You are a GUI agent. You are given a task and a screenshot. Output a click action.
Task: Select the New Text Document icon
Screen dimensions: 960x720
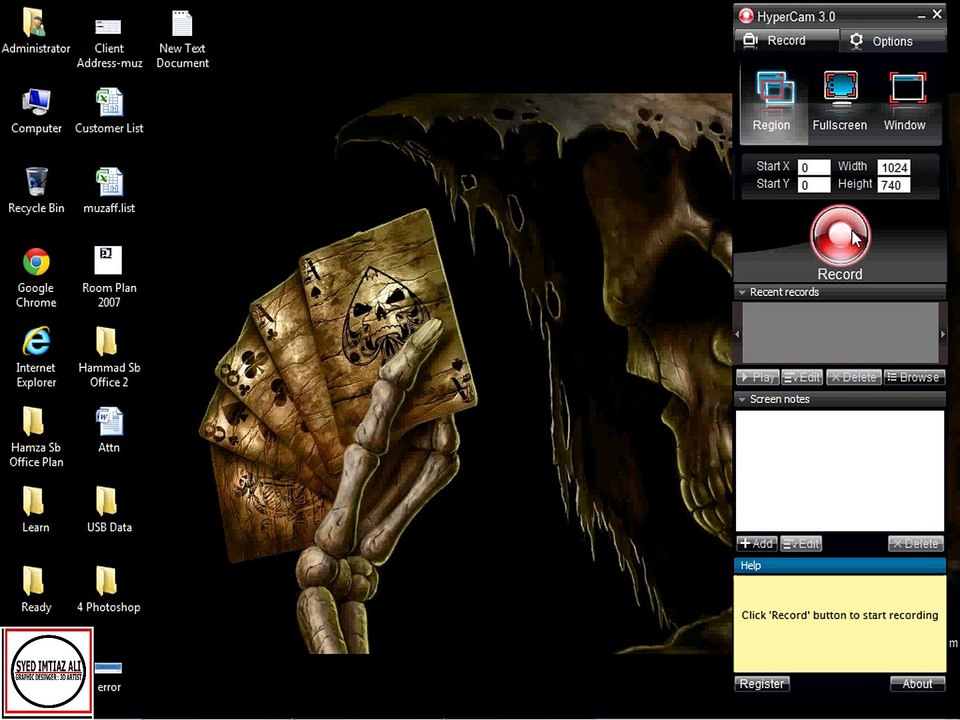pos(182,39)
